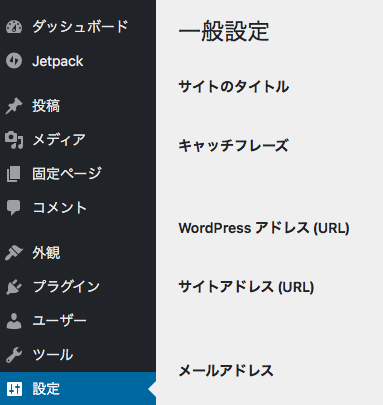Click the Jetpack logo icon

point(14,61)
